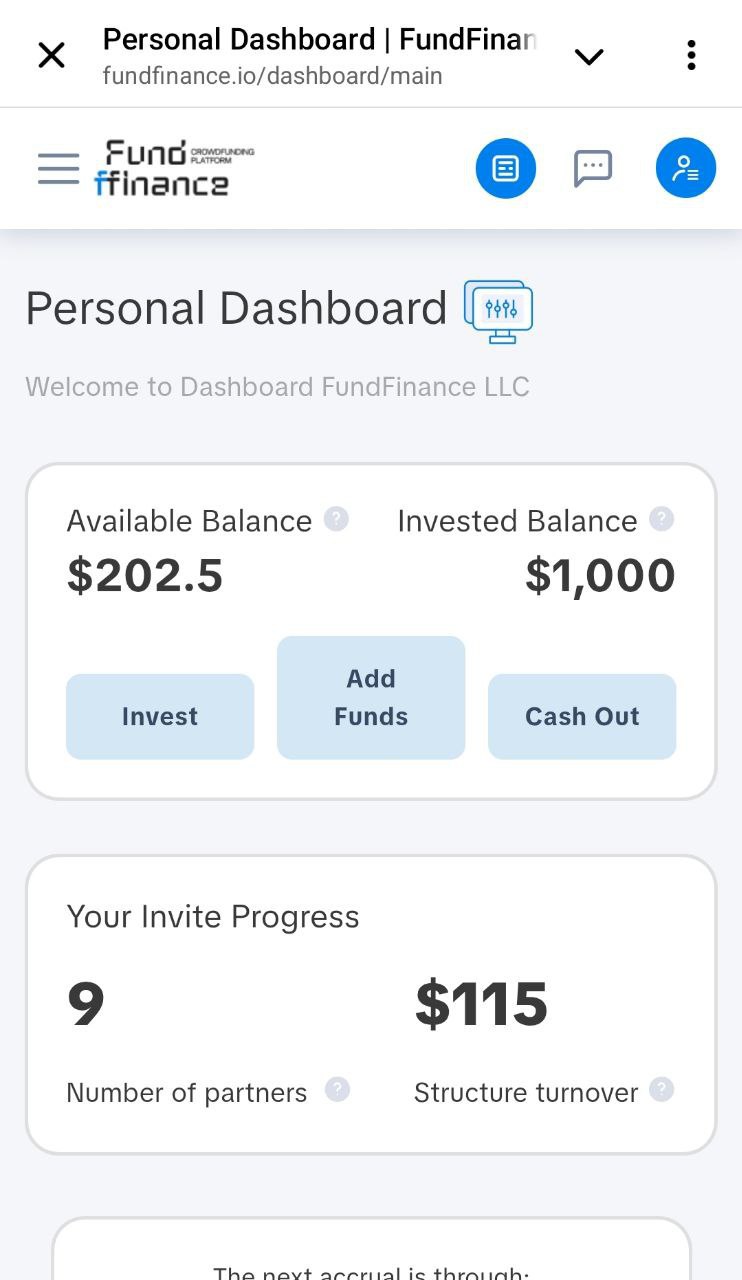Open the blue news feed icon
The height and width of the screenshot is (1280, 742).
pyautogui.click(x=506, y=168)
